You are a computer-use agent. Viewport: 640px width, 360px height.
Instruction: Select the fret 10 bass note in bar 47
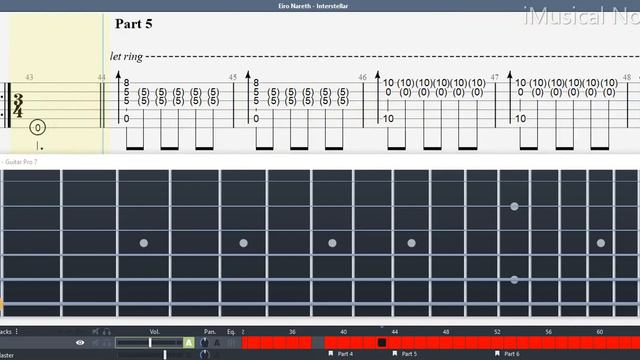[520, 119]
